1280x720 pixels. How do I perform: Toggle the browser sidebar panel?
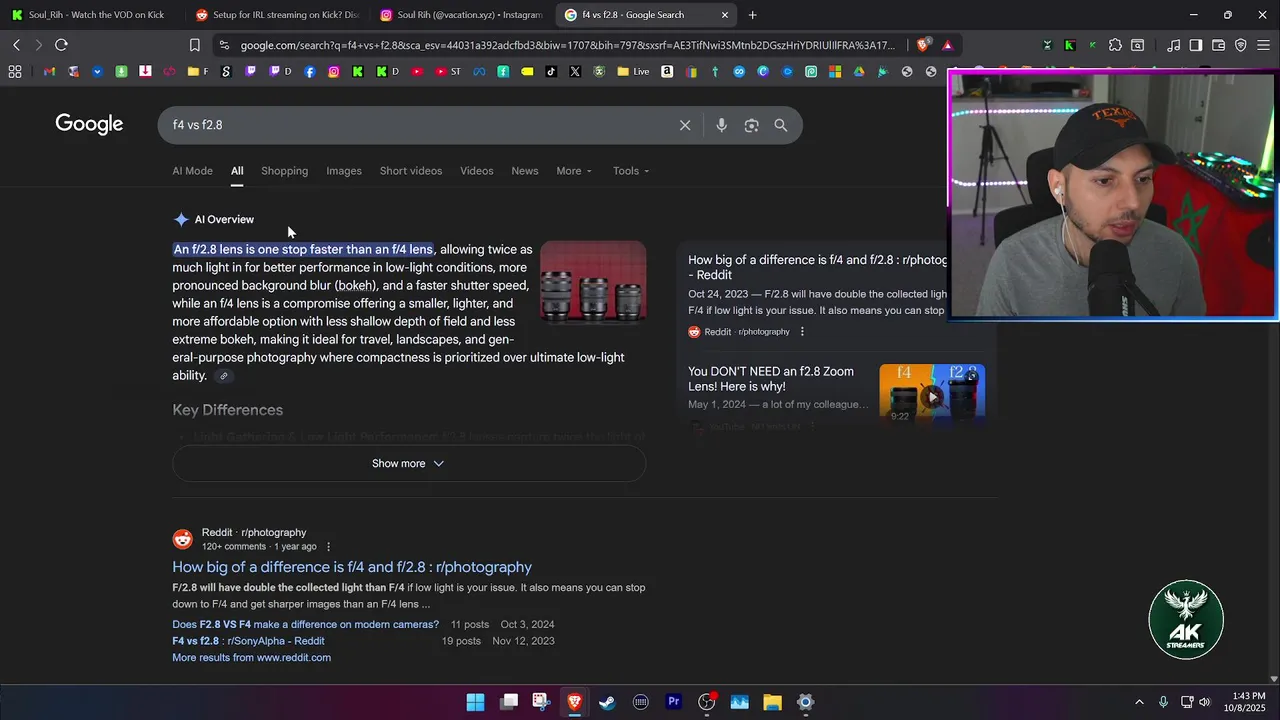pyautogui.click(x=1196, y=45)
